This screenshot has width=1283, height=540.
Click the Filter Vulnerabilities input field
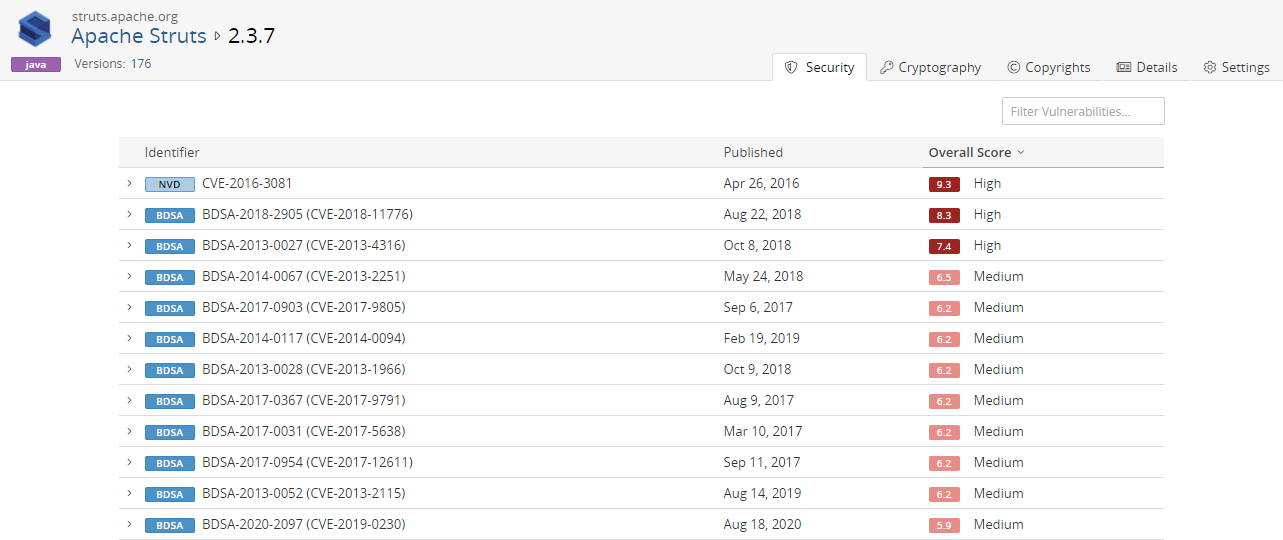tap(1083, 111)
